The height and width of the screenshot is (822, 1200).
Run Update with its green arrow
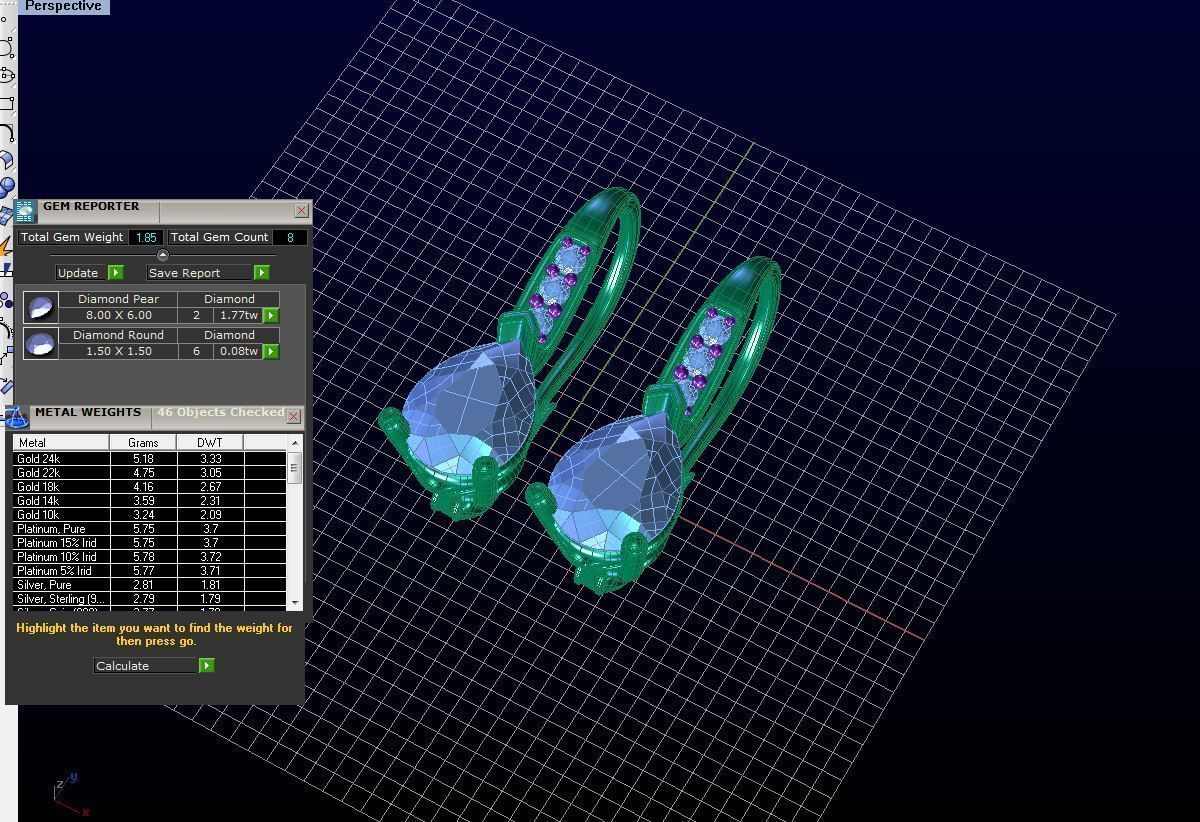point(115,273)
